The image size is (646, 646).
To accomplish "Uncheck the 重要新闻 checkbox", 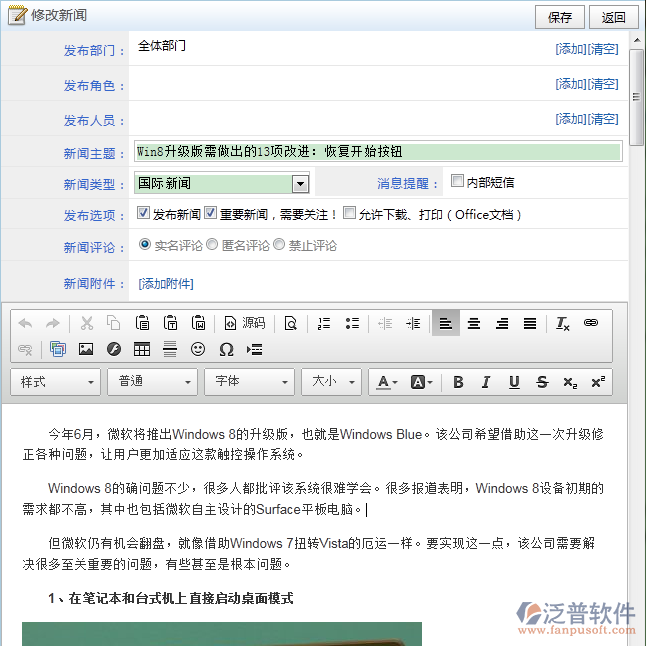I will point(211,213).
